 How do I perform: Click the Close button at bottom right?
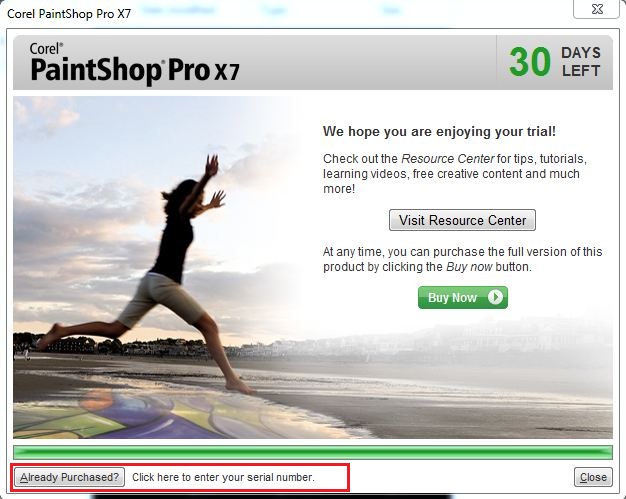point(593,477)
